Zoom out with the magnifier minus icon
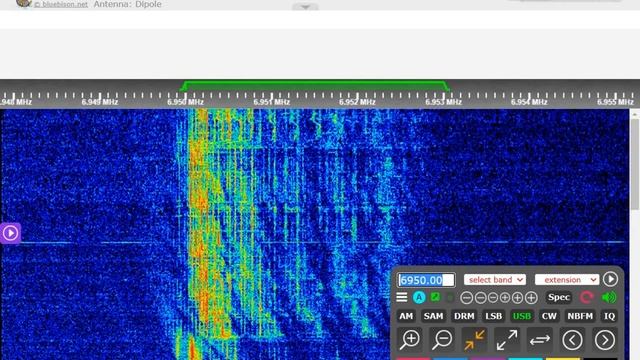Image resolution: width=640 pixels, height=360 pixels. 442,340
